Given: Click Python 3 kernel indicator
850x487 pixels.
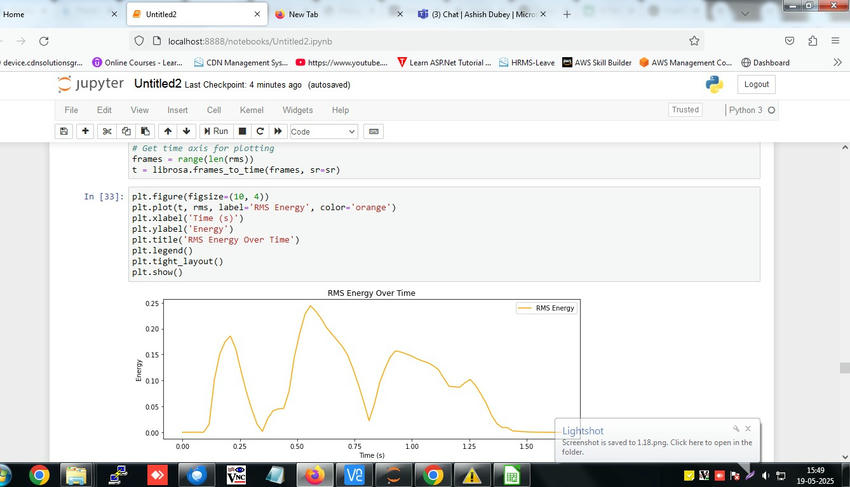Looking at the screenshot, I should coord(751,110).
